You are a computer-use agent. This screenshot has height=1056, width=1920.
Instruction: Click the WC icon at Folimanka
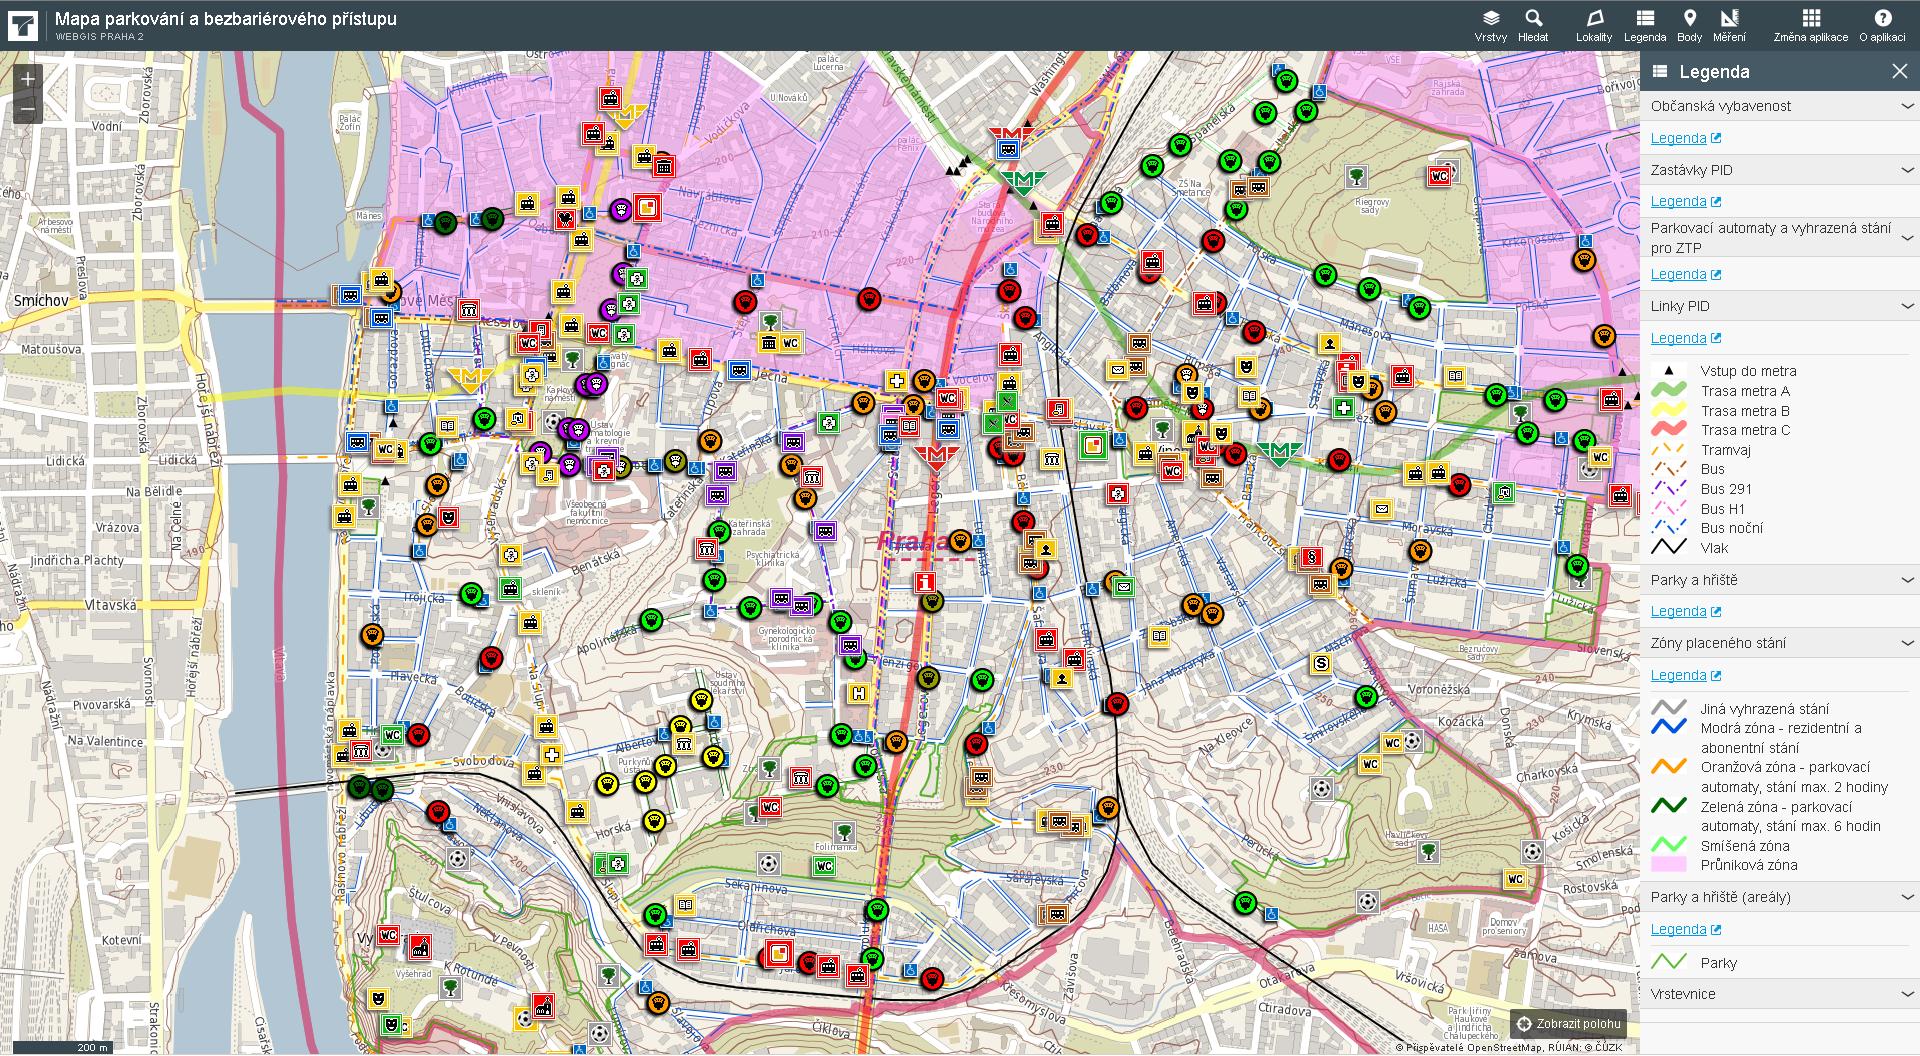[x=824, y=866]
